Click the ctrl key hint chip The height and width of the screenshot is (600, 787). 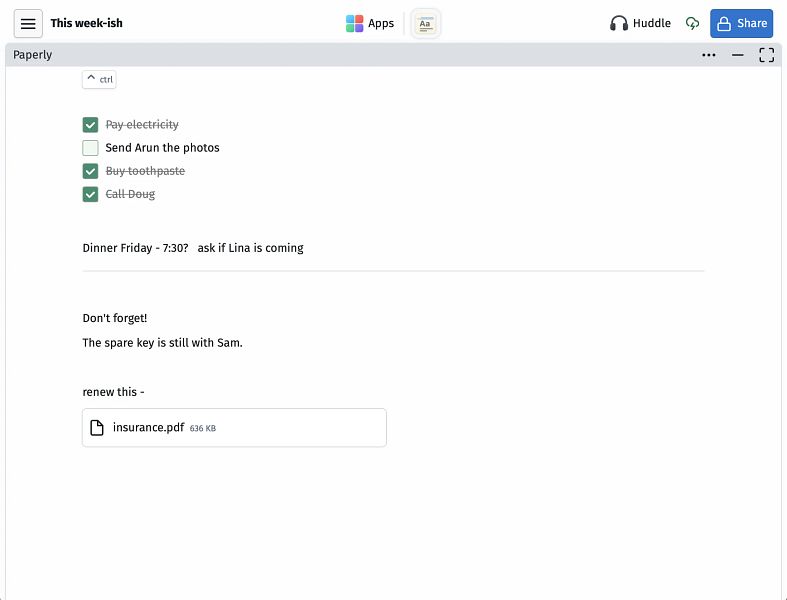(x=99, y=79)
